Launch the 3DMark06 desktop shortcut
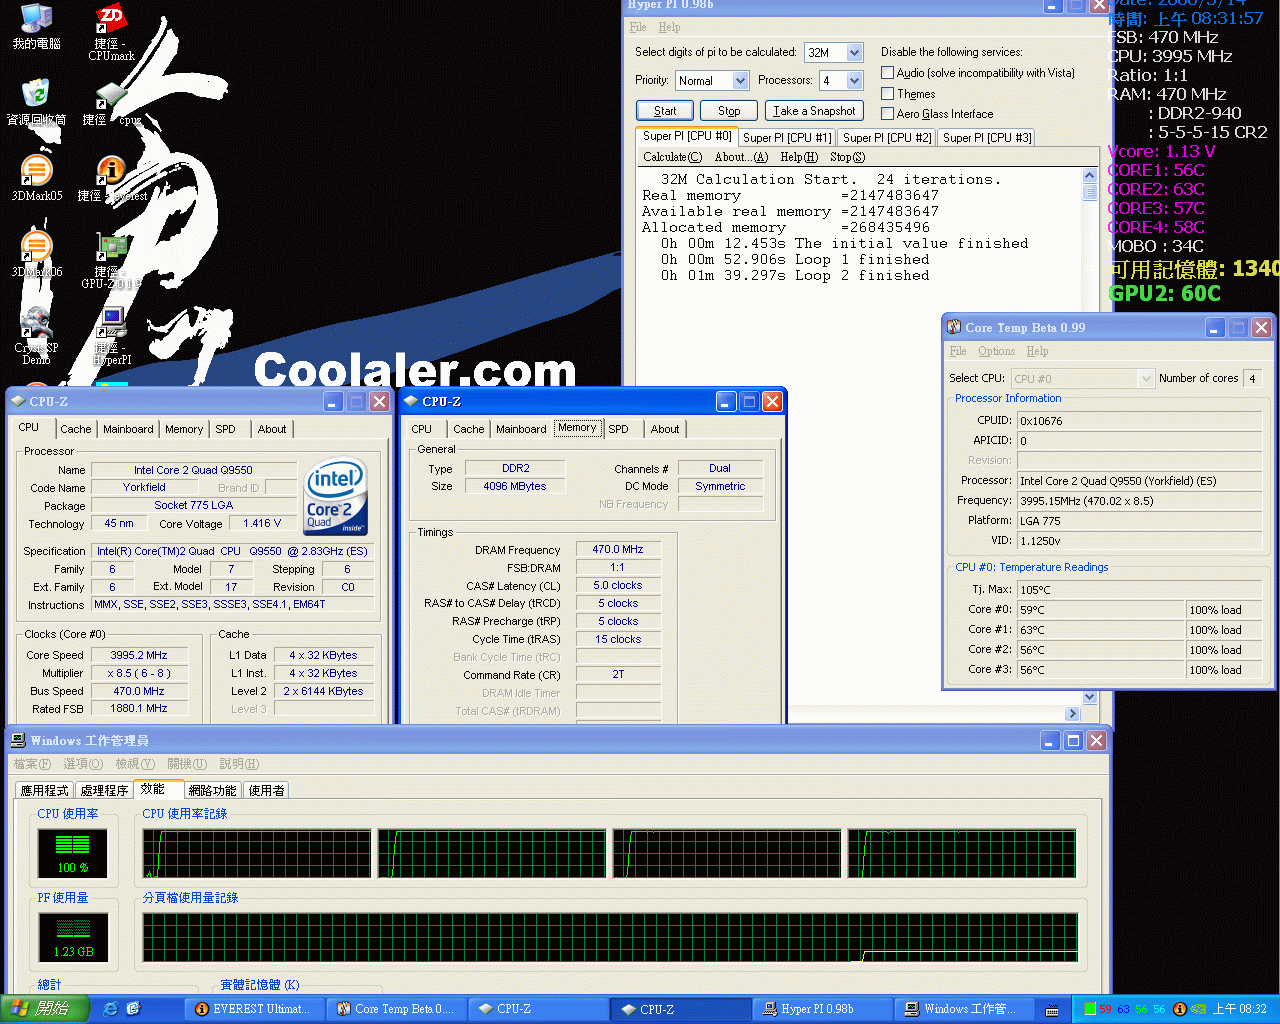Screen dimensions: 1280x1024 point(36,255)
